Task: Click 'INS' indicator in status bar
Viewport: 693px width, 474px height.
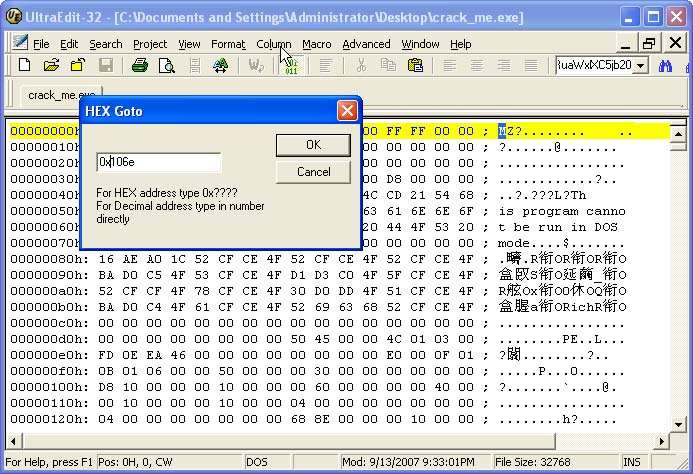Action: pyautogui.click(x=632, y=462)
